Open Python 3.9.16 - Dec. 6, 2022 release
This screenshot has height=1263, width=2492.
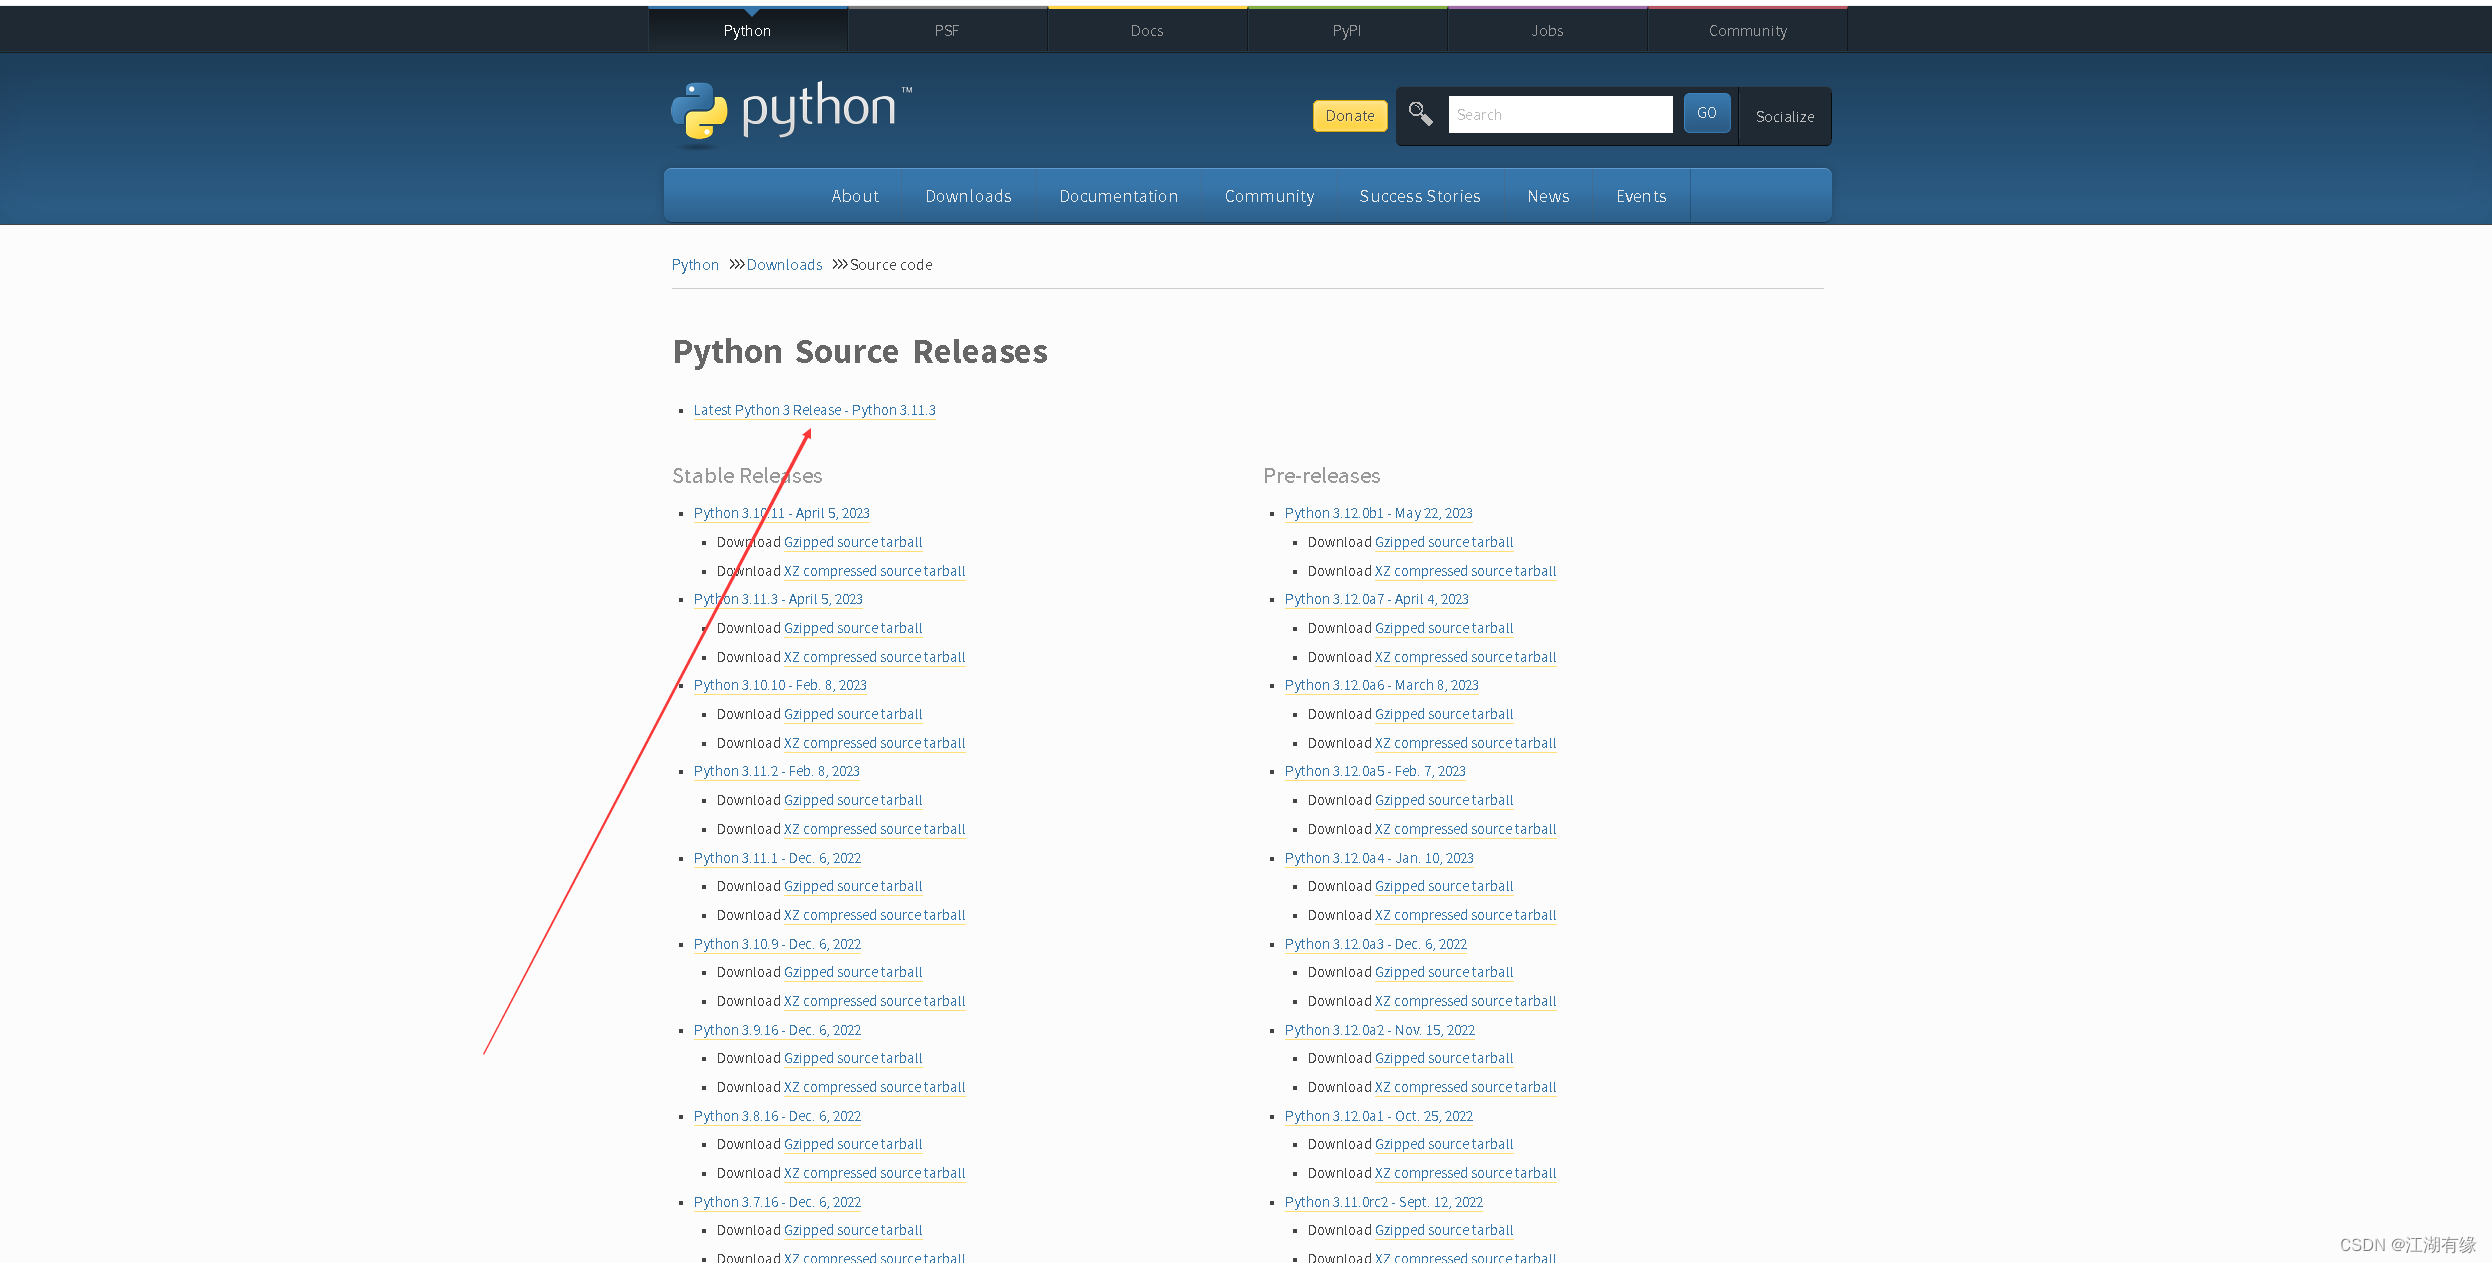point(777,1030)
